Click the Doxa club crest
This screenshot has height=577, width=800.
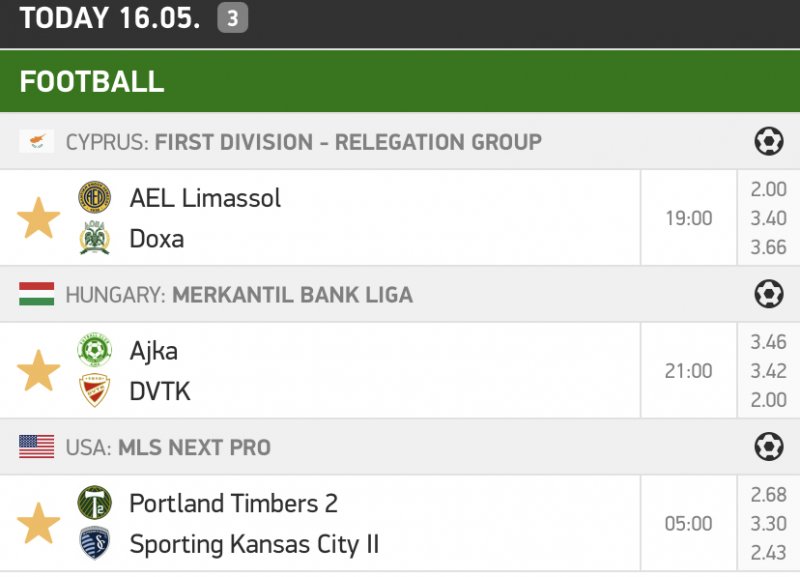click(95, 238)
